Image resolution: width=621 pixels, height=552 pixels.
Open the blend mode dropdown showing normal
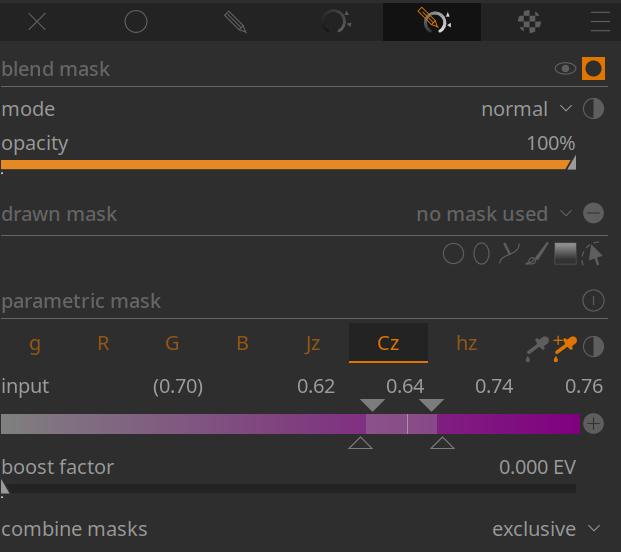(x=526, y=109)
